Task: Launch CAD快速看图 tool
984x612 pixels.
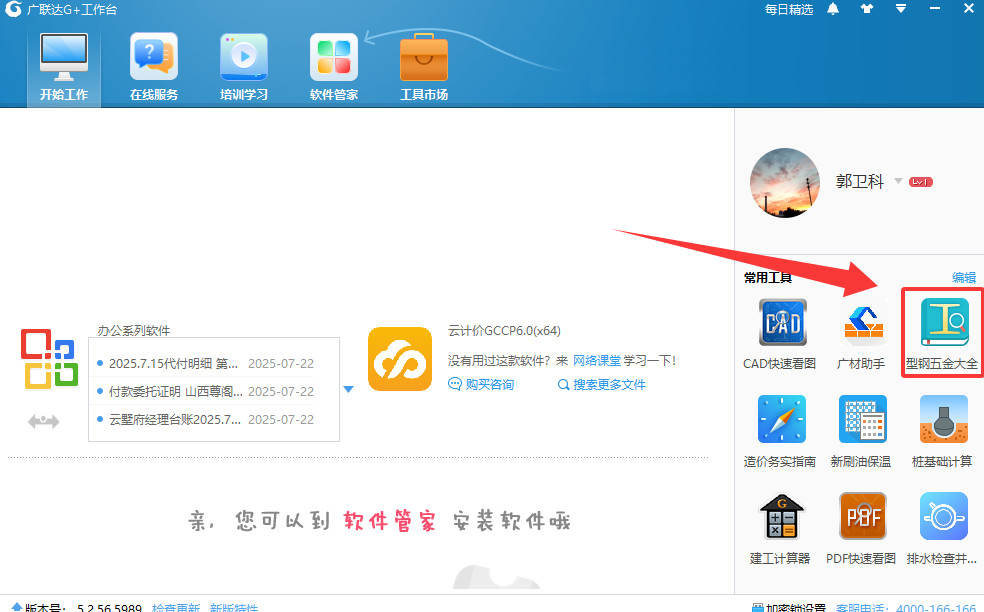Action: click(782, 323)
